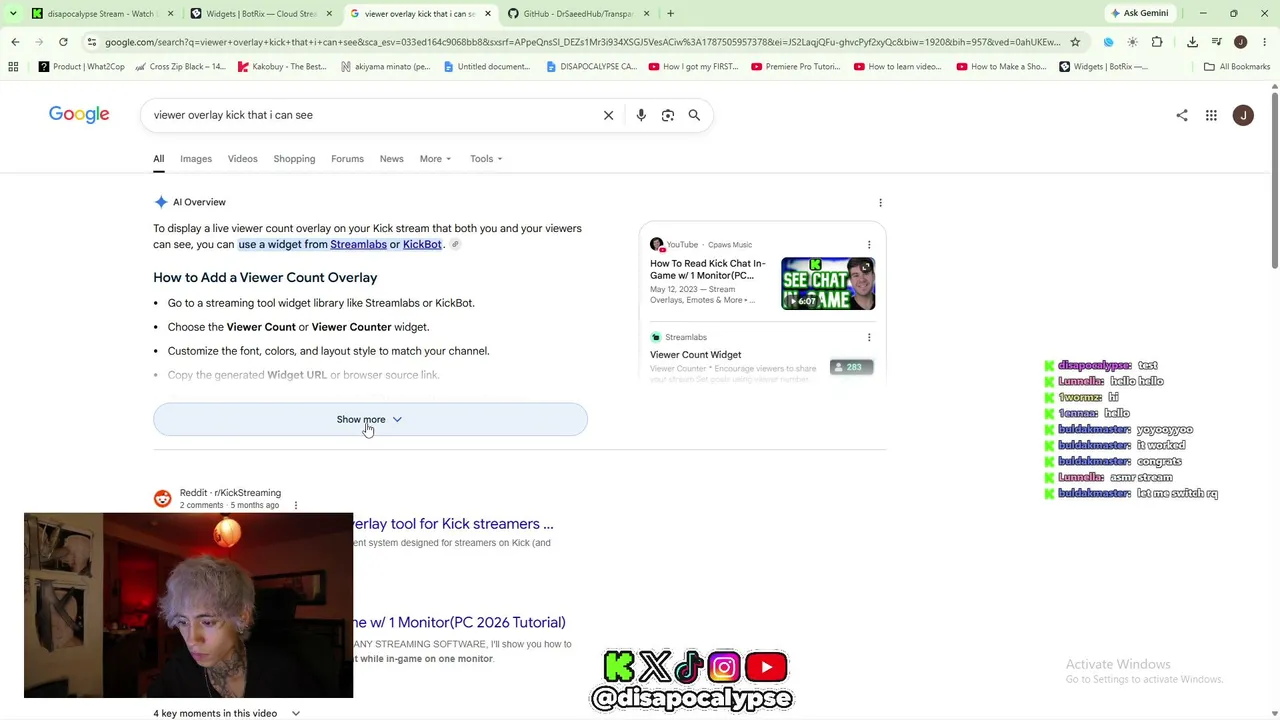The width and height of the screenshot is (1280, 720).
Task: Open the apps grid in bookmarks bar
Action: [x=13, y=67]
